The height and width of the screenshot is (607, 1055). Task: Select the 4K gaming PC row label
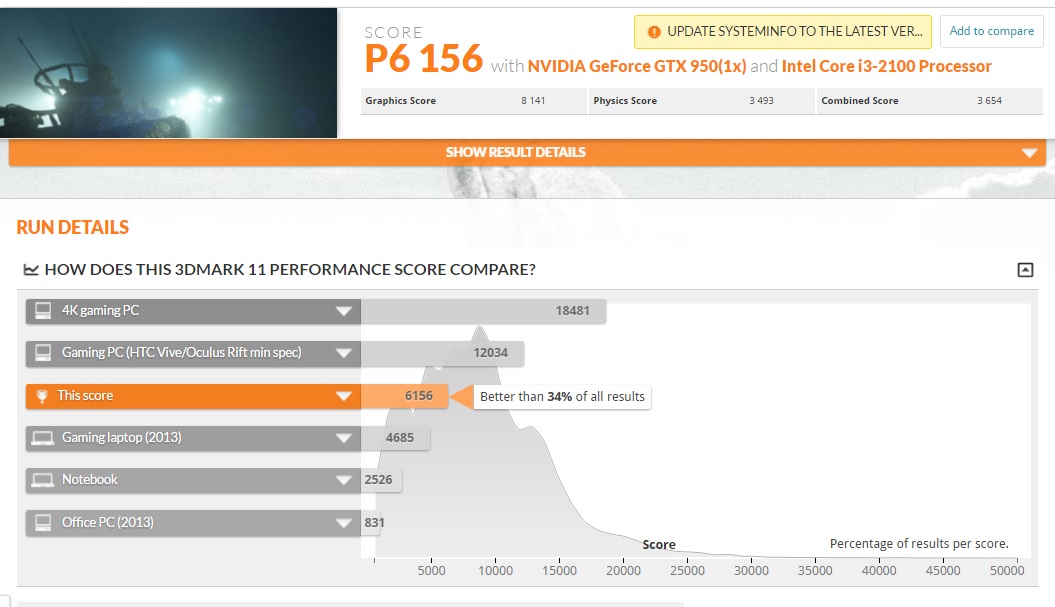point(100,310)
